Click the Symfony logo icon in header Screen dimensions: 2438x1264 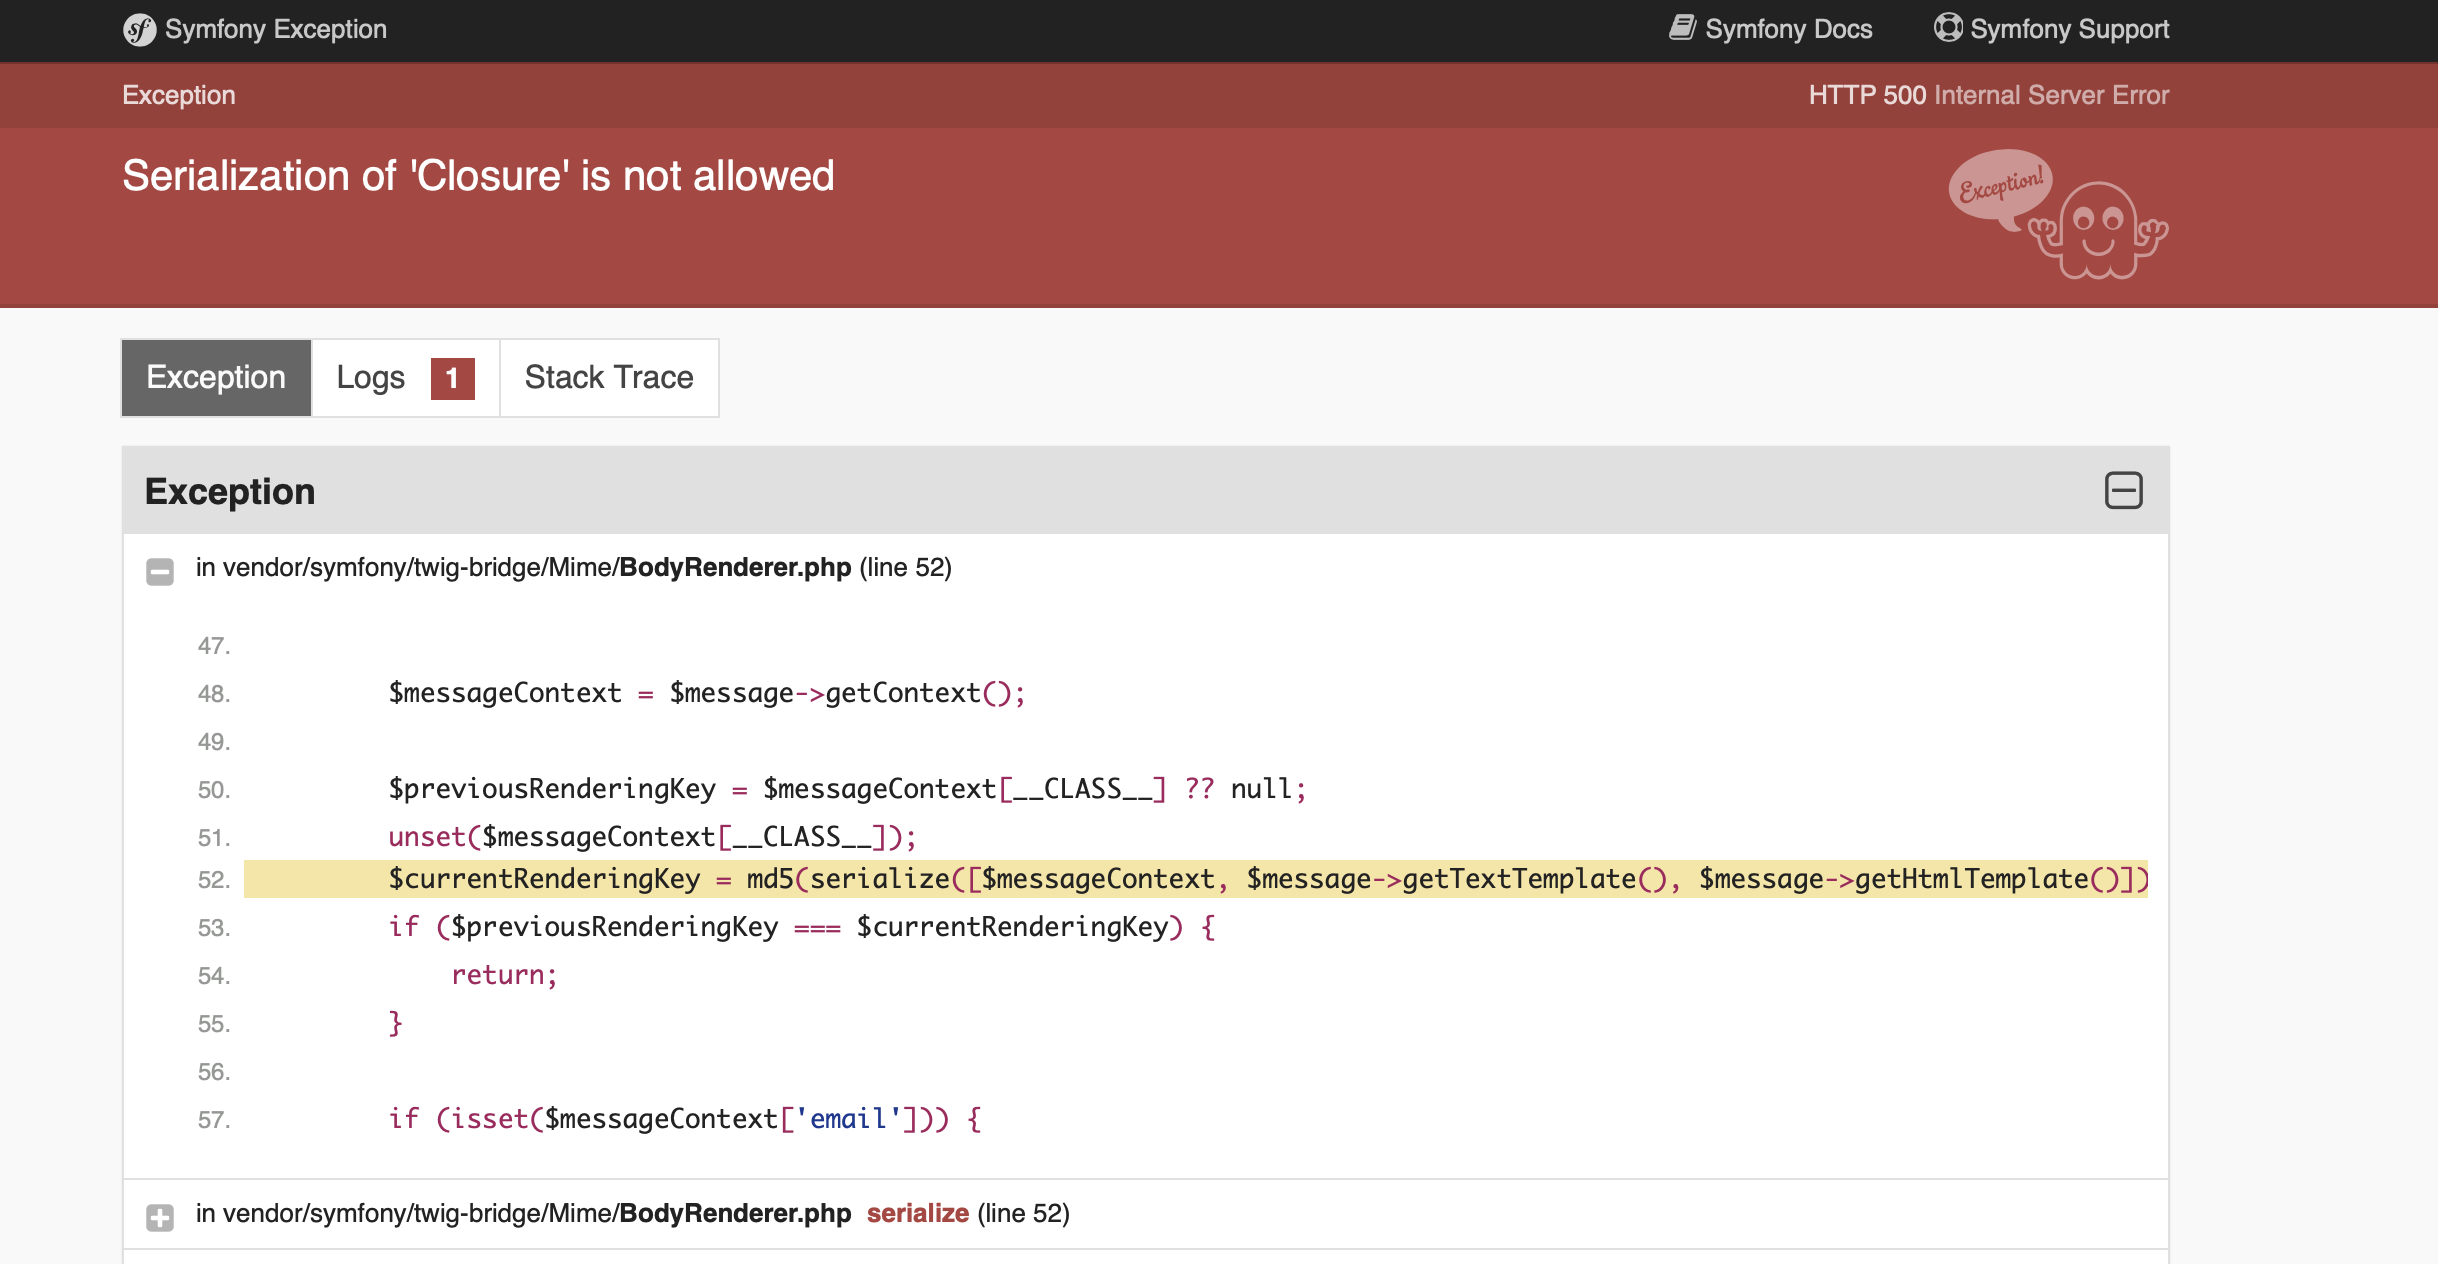(x=140, y=30)
